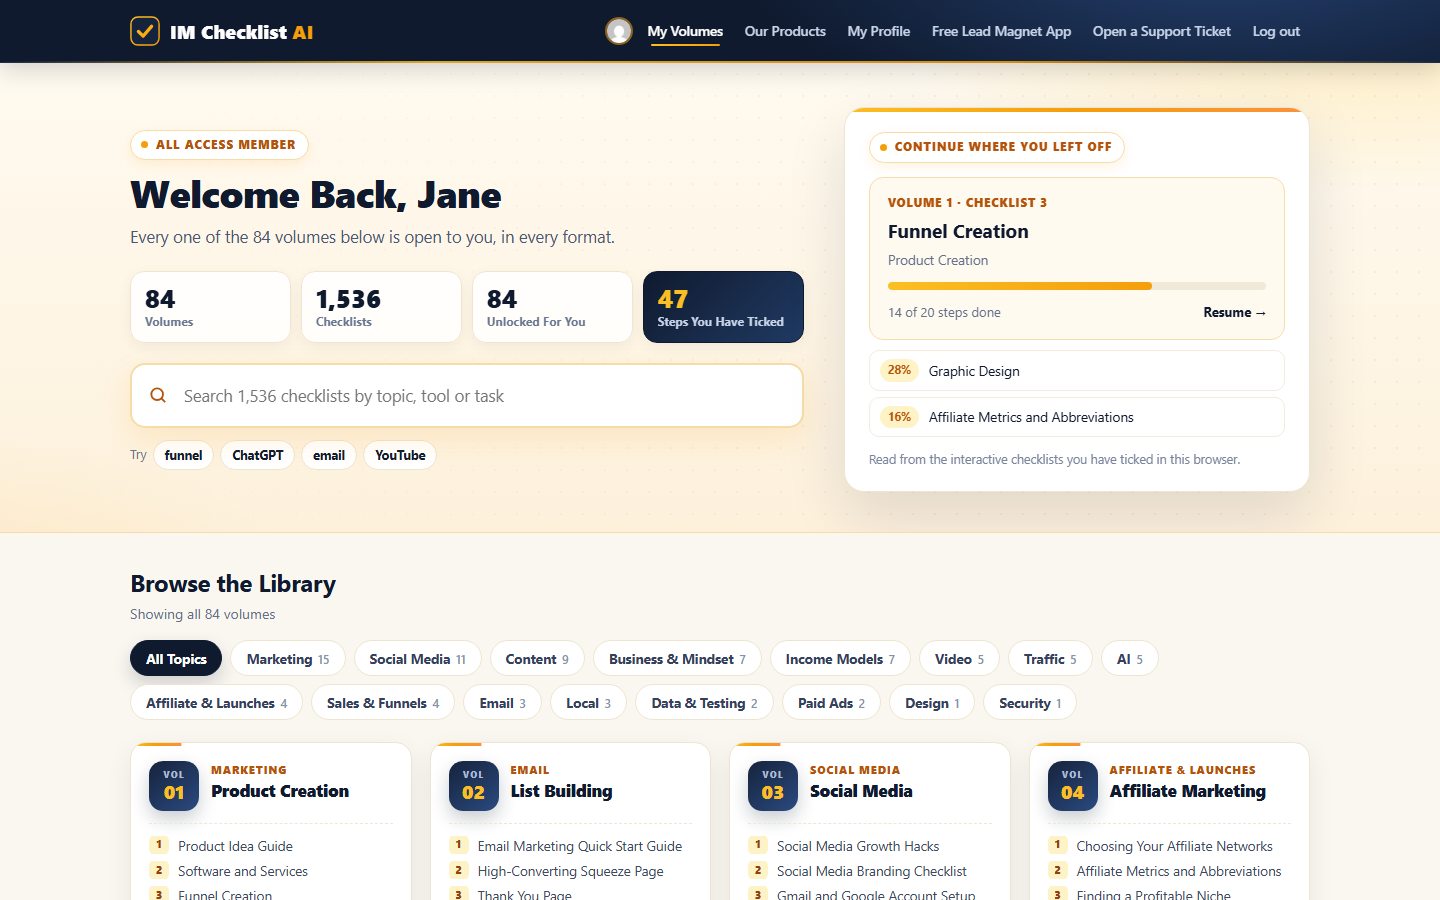Go to Our Products in the top navigation
This screenshot has height=900, width=1440.
coord(785,31)
